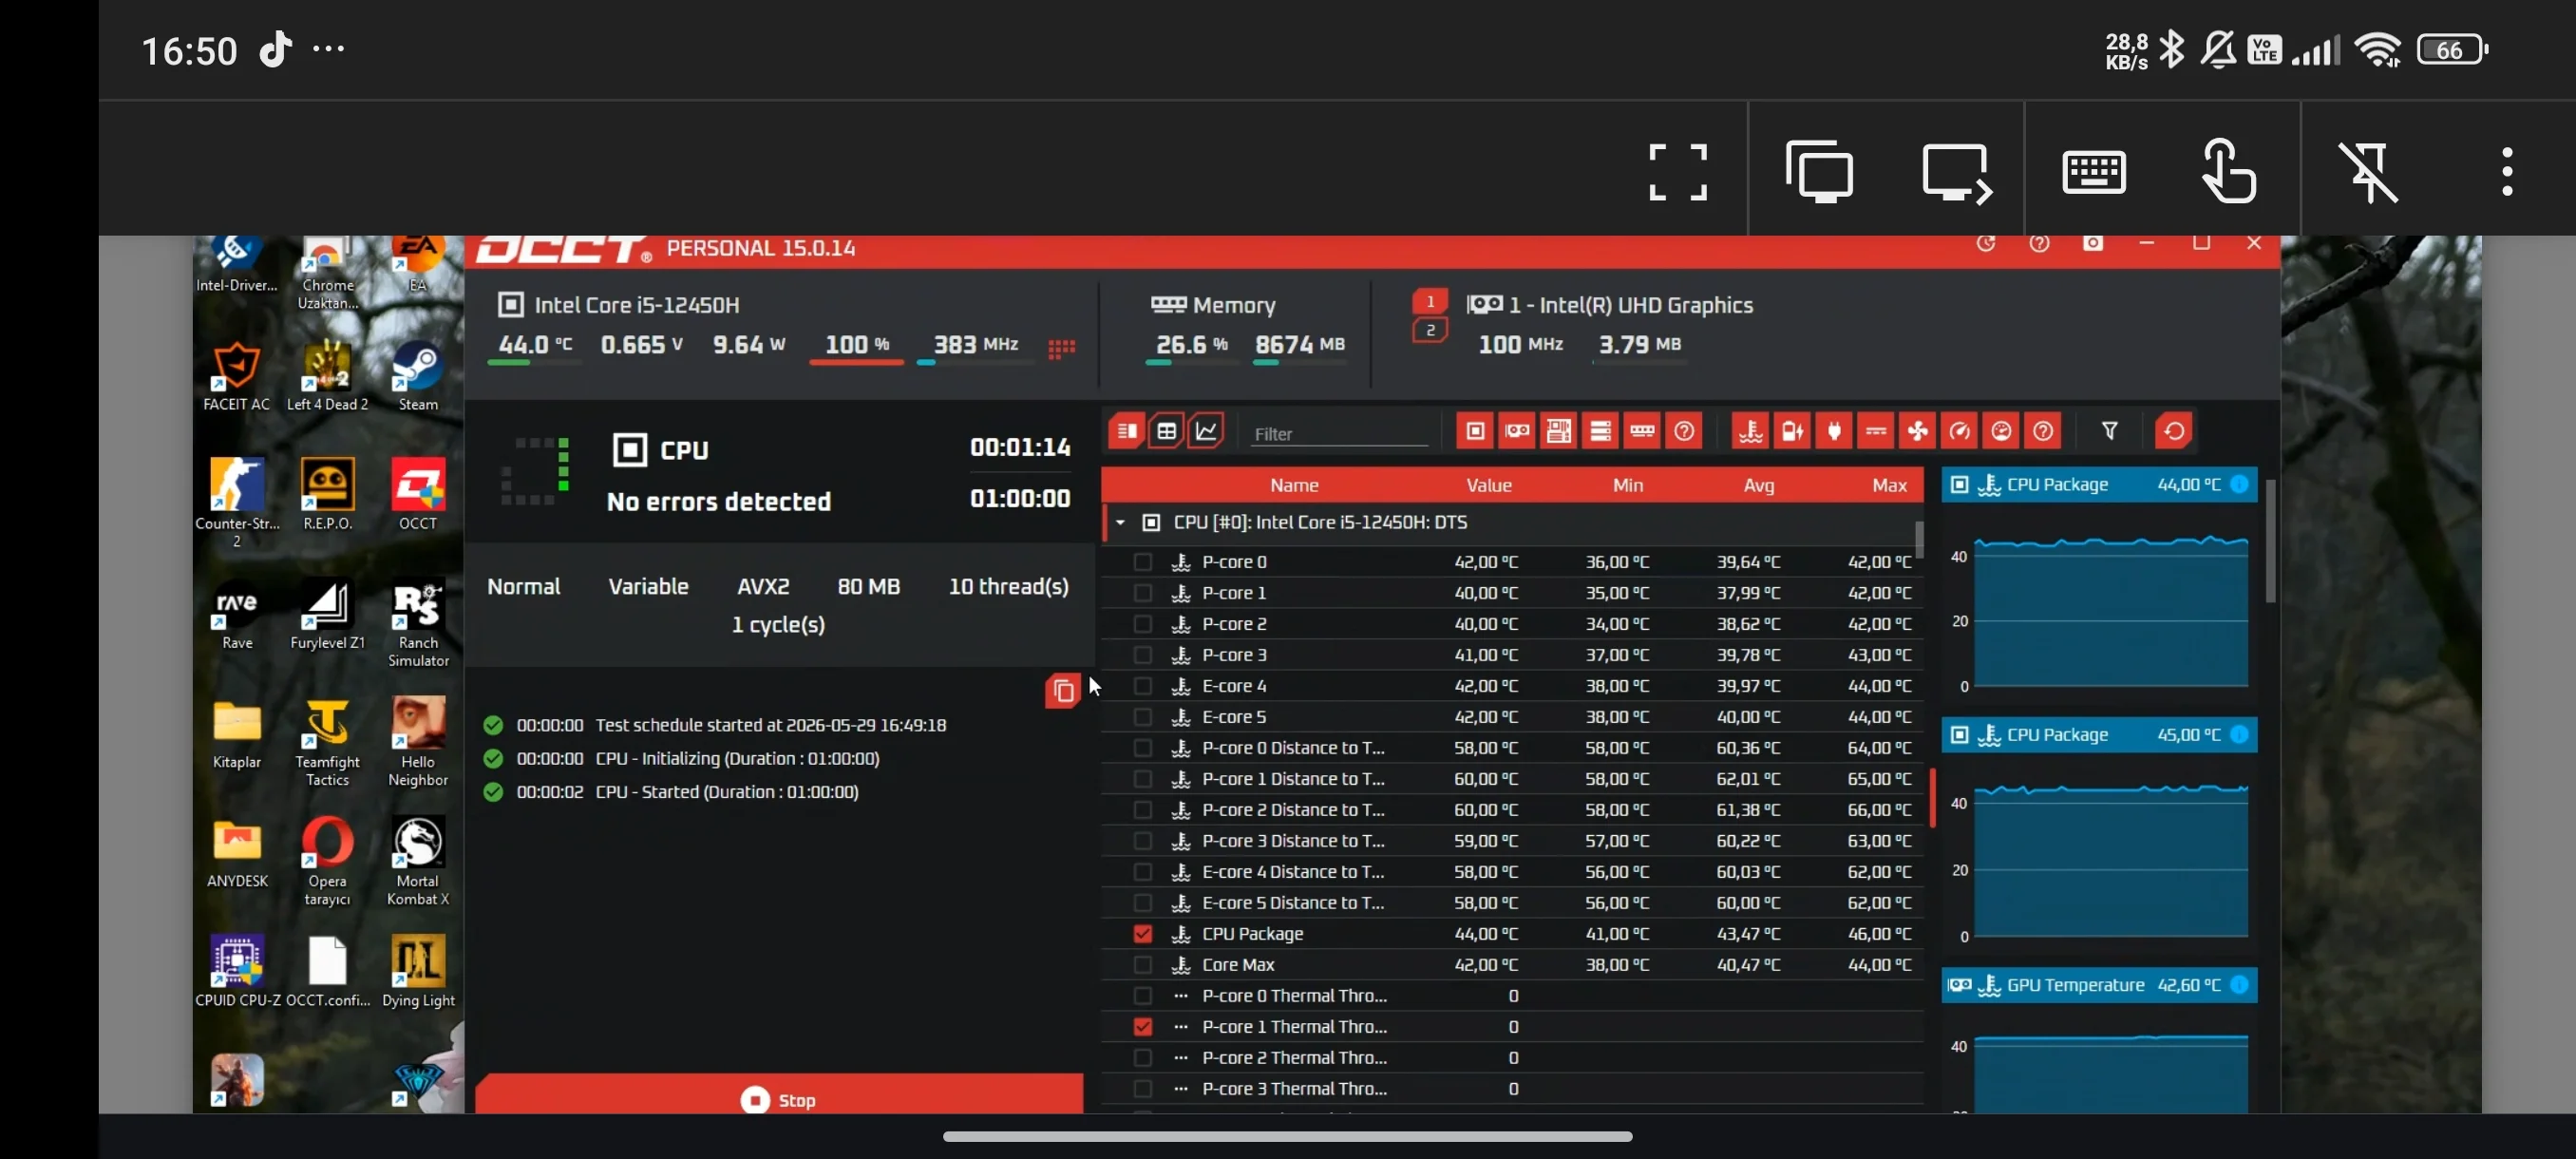Sort the sensor table by Avg column
Image resolution: width=2576 pixels, height=1159 pixels.
point(1758,485)
